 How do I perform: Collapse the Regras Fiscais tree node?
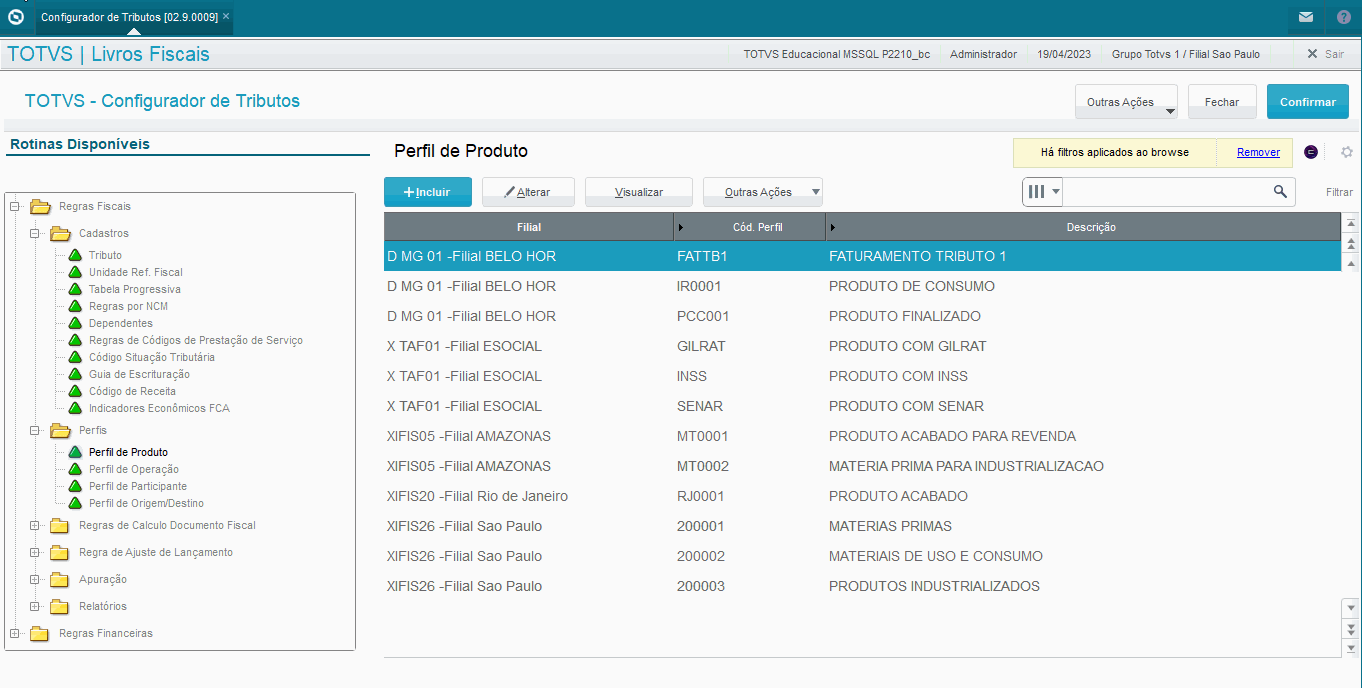[x=15, y=207]
